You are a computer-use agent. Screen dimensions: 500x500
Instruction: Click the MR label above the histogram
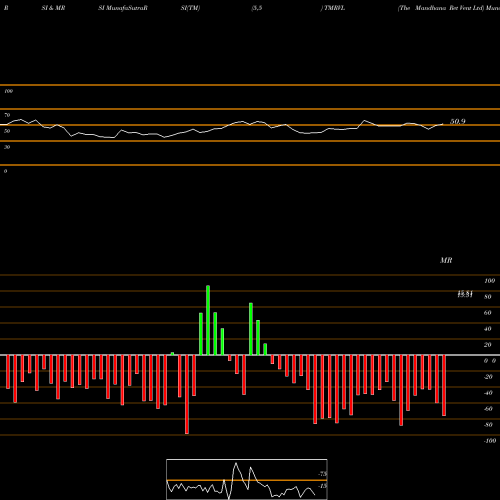click(x=446, y=260)
